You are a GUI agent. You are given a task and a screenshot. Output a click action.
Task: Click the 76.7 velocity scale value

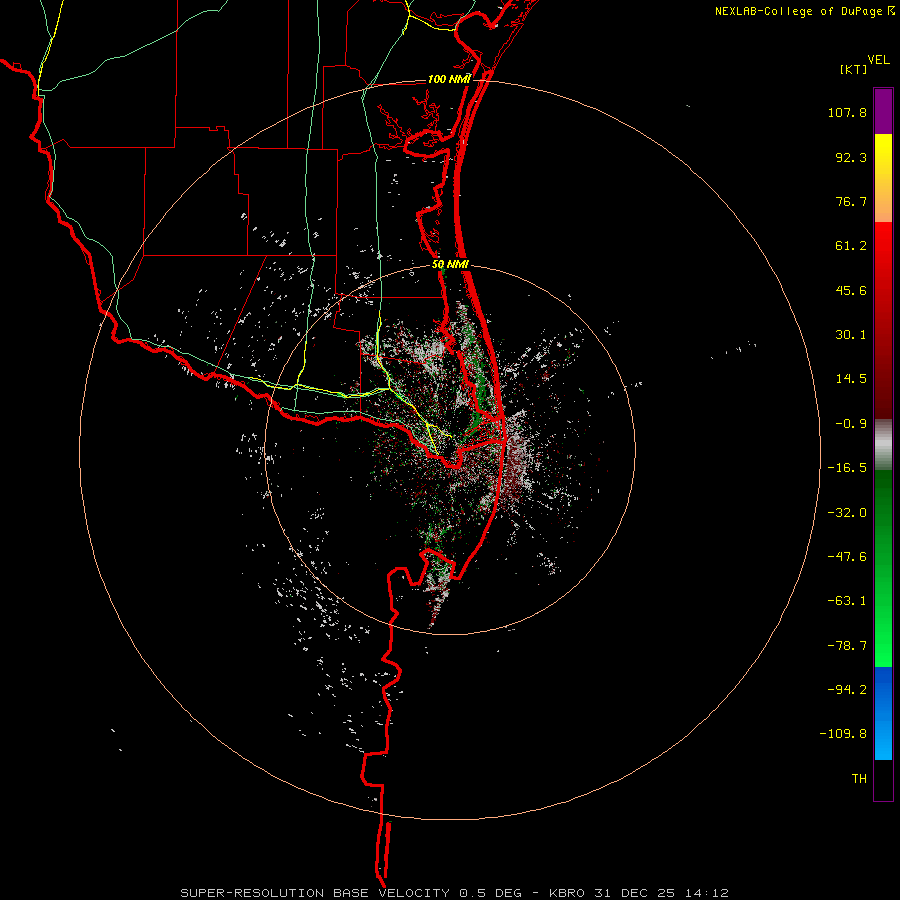tap(851, 201)
